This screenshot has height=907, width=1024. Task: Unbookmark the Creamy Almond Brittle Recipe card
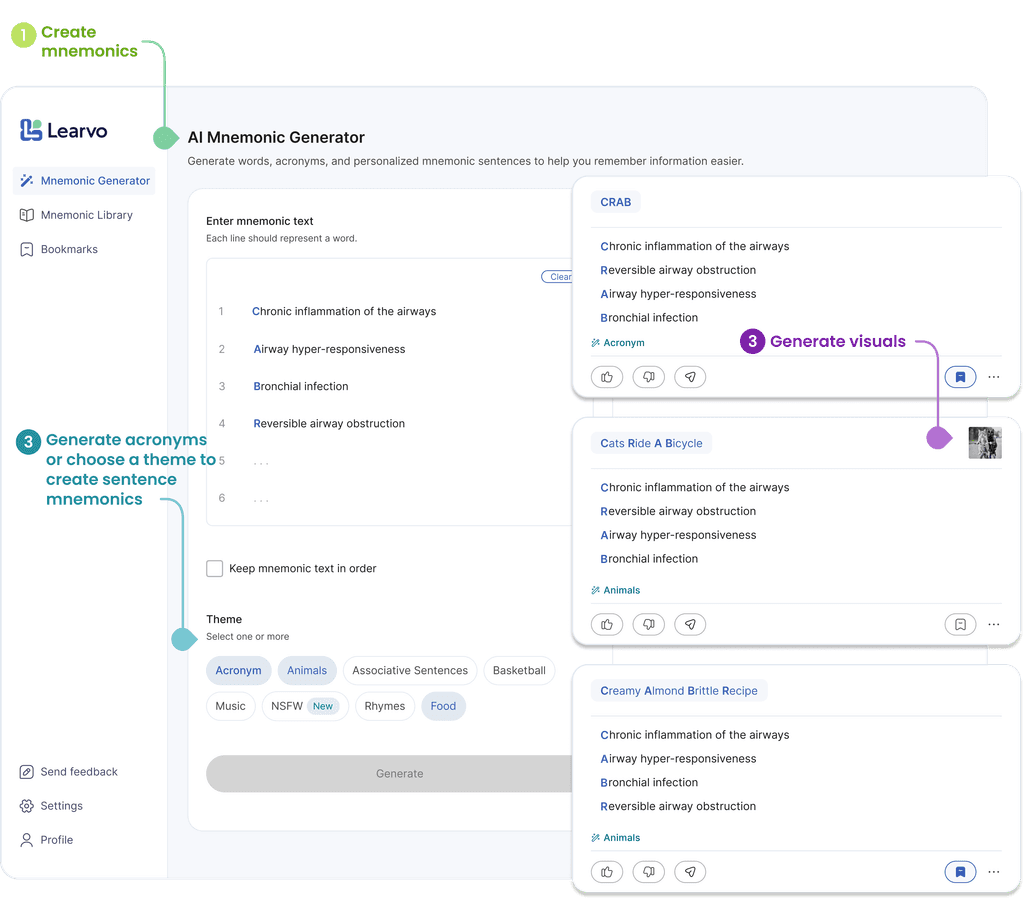pyautogui.click(x=960, y=871)
